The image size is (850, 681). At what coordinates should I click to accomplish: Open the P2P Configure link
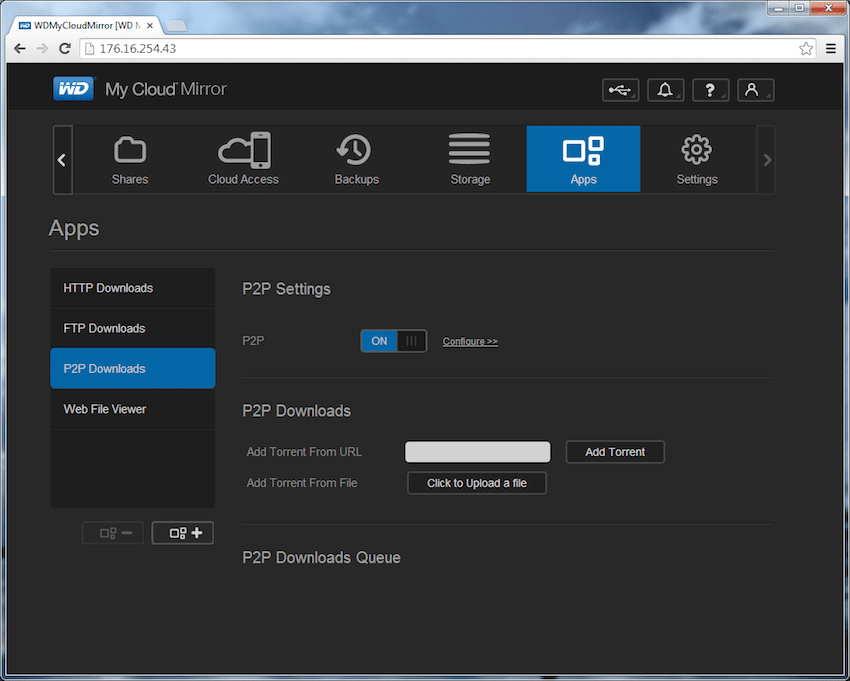pyautogui.click(x=470, y=342)
